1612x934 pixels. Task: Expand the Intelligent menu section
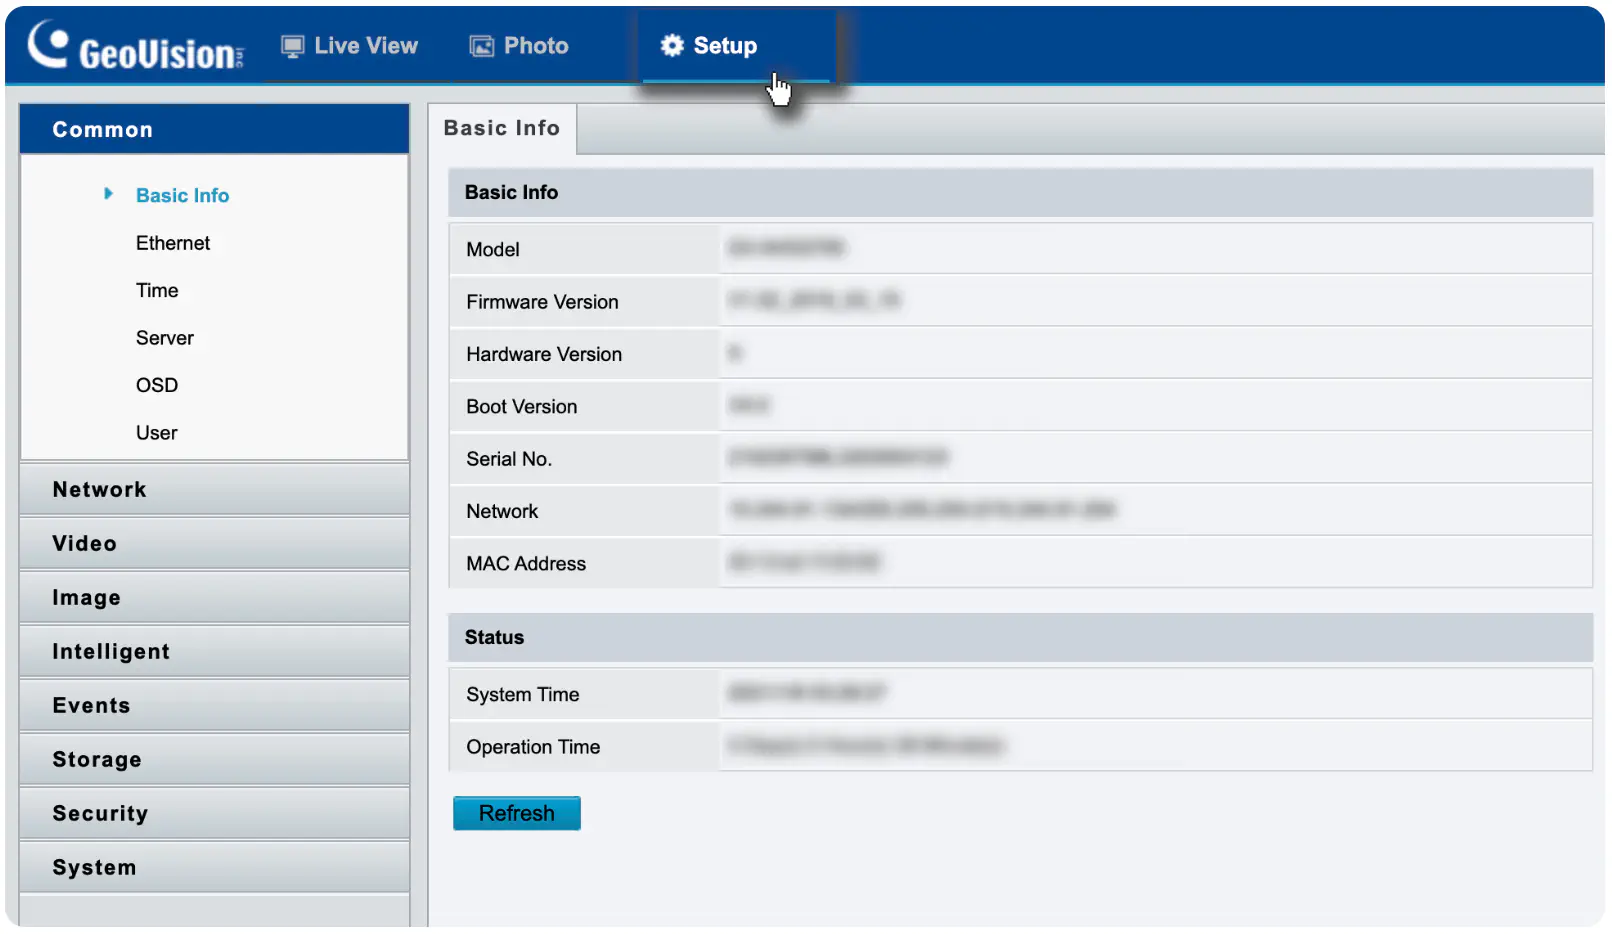click(x=214, y=651)
